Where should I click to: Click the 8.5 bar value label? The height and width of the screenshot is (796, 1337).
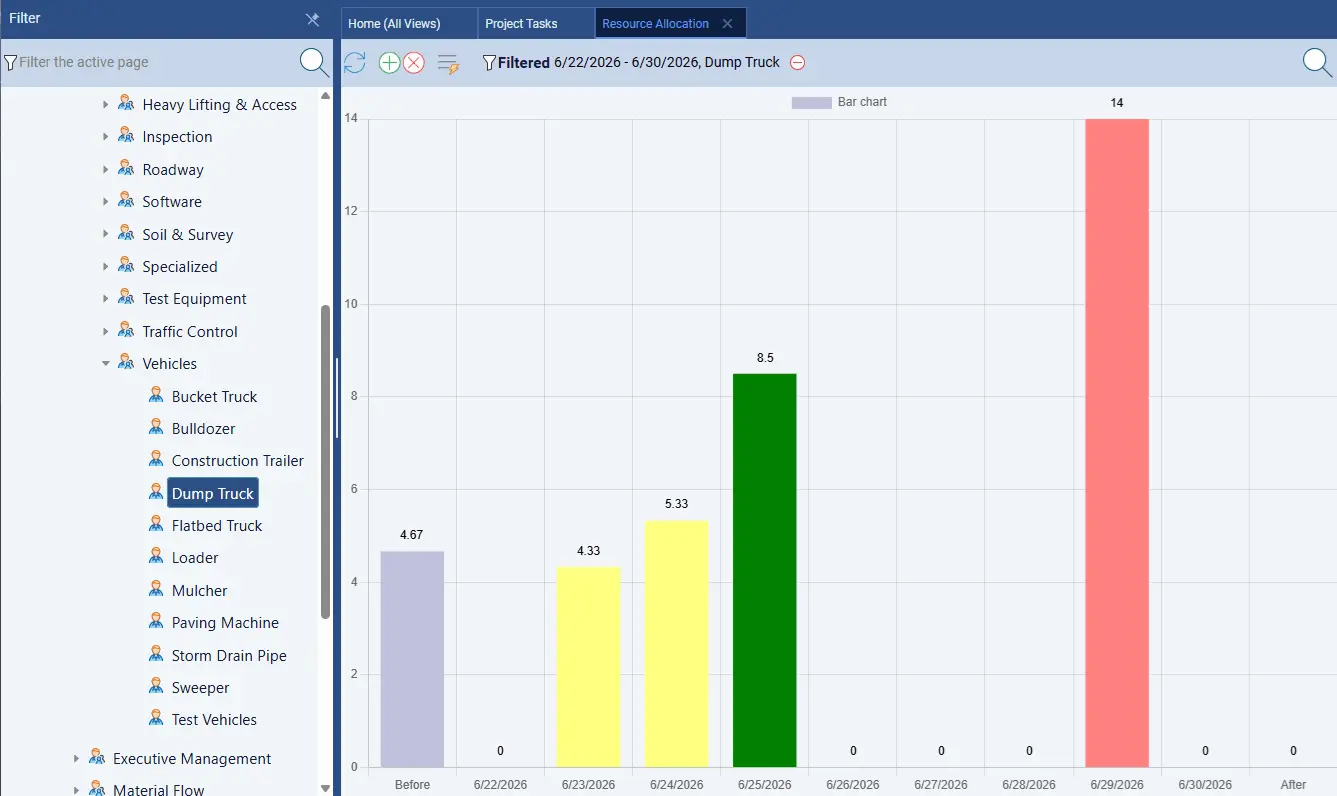tap(765, 357)
